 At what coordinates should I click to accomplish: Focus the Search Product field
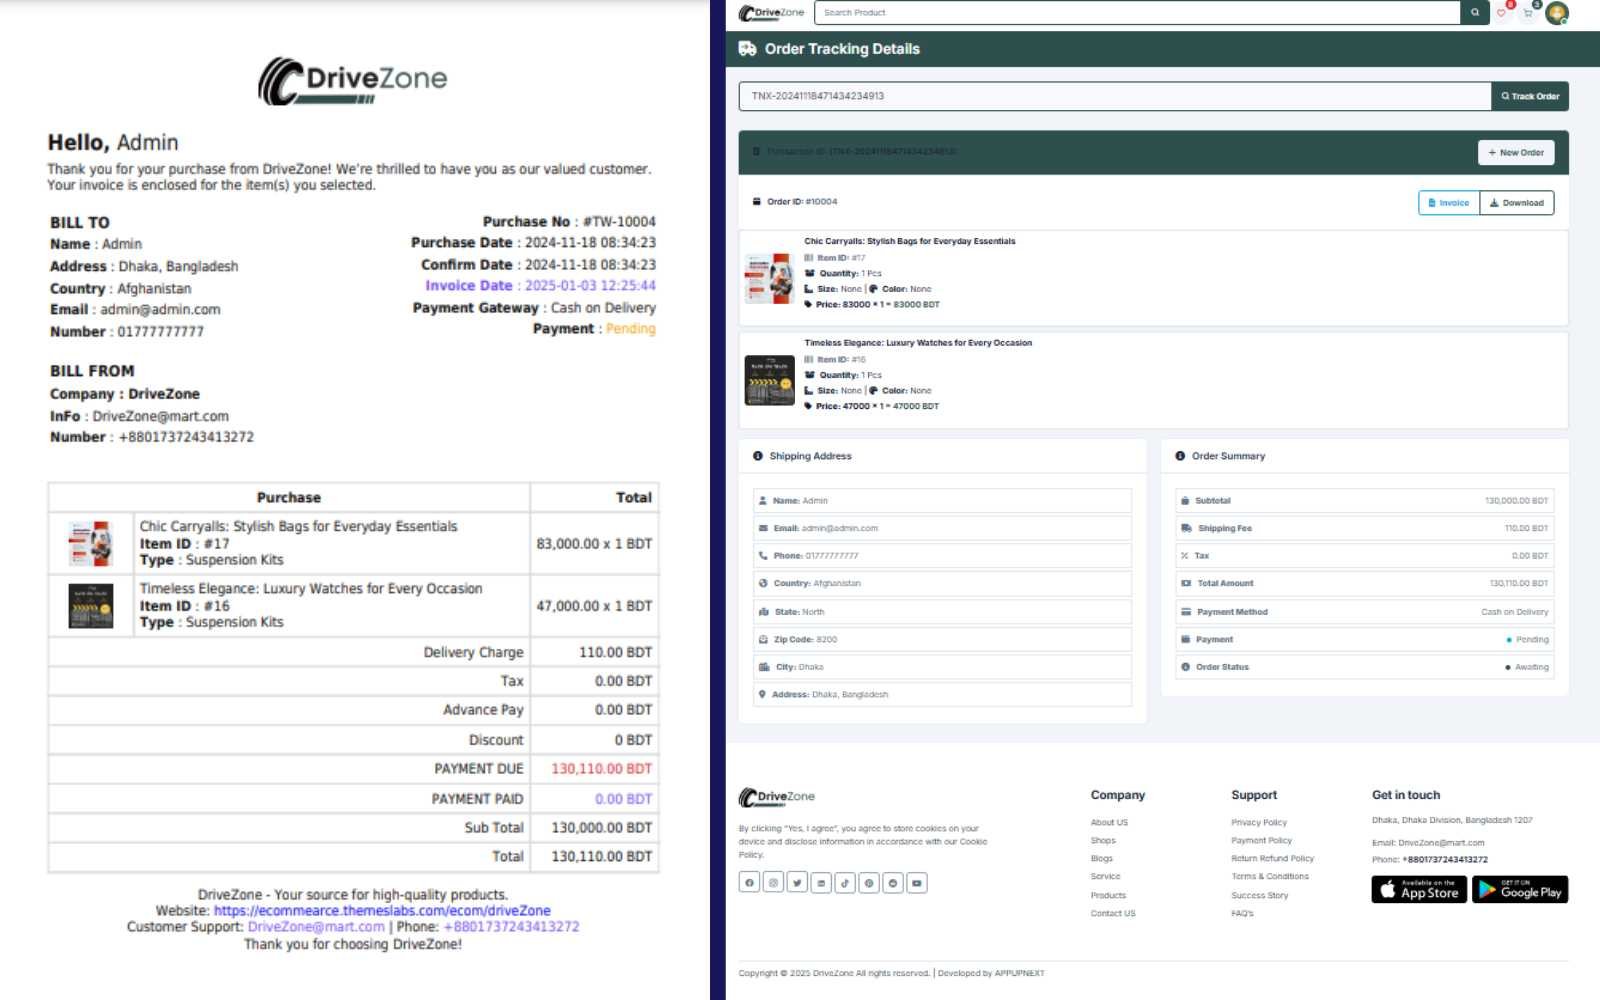click(x=1137, y=12)
